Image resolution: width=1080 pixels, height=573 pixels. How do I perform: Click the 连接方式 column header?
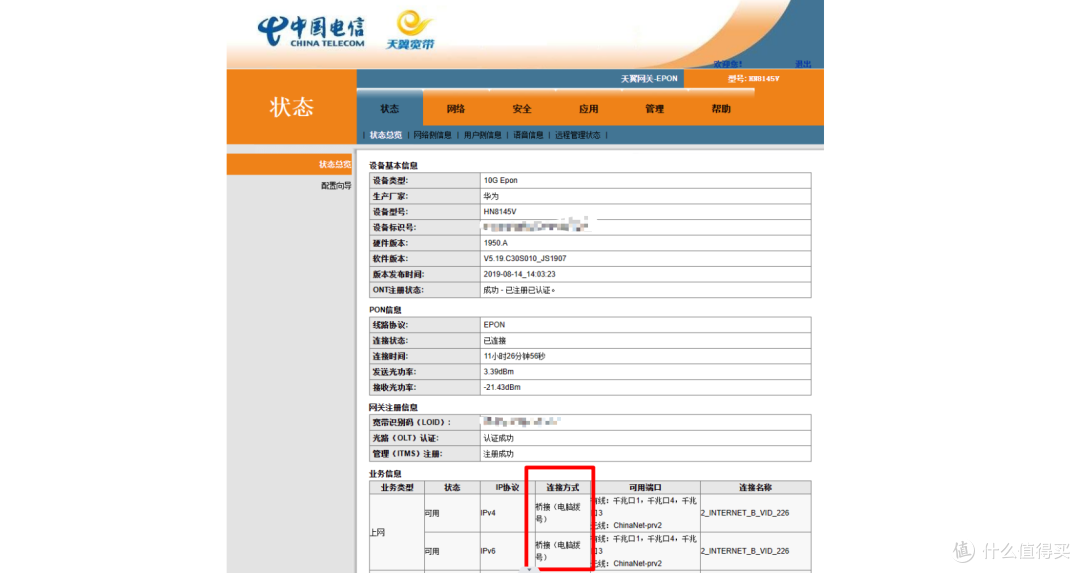point(563,488)
